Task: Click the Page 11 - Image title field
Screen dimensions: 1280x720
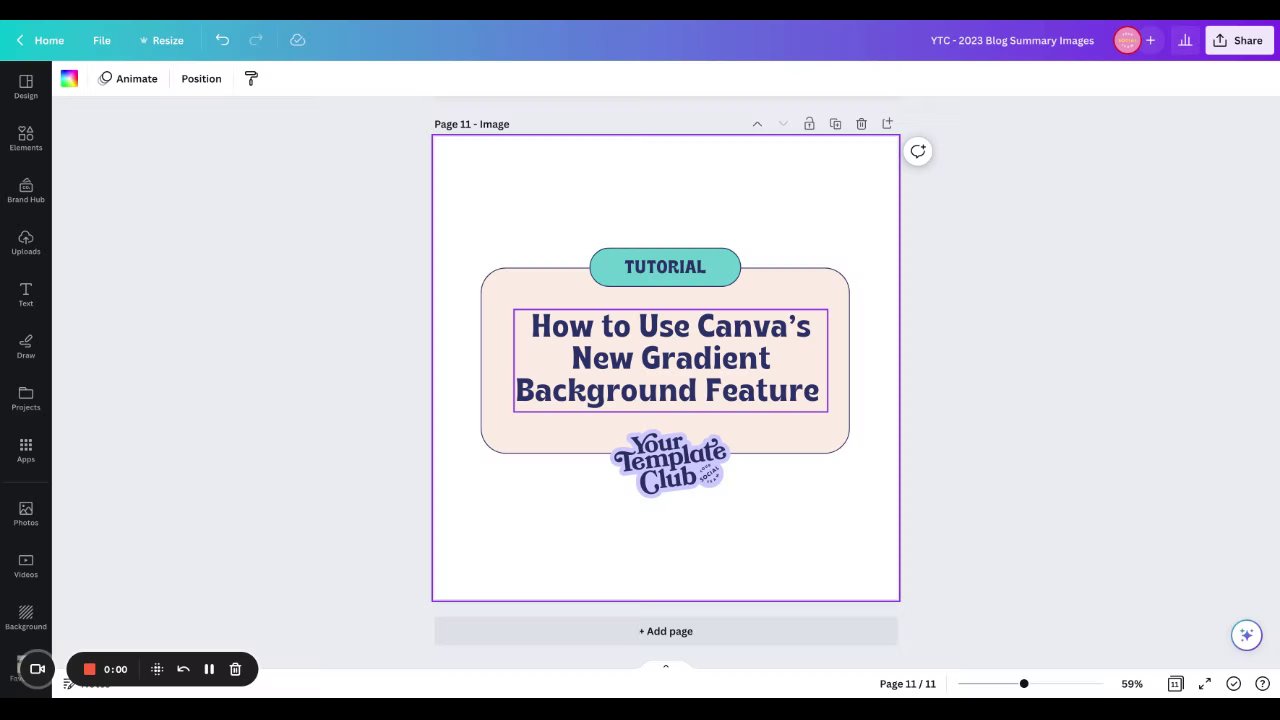Action: click(x=472, y=124)
